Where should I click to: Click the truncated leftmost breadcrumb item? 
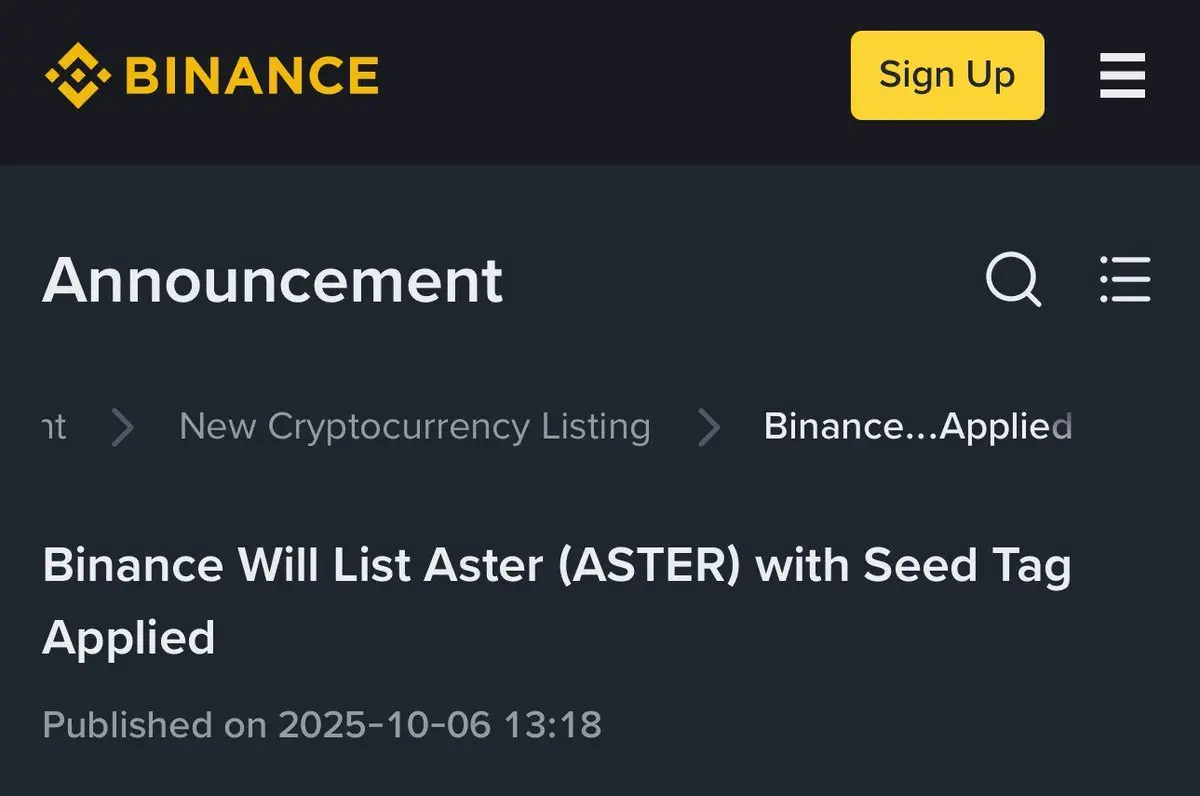point(54,427)
